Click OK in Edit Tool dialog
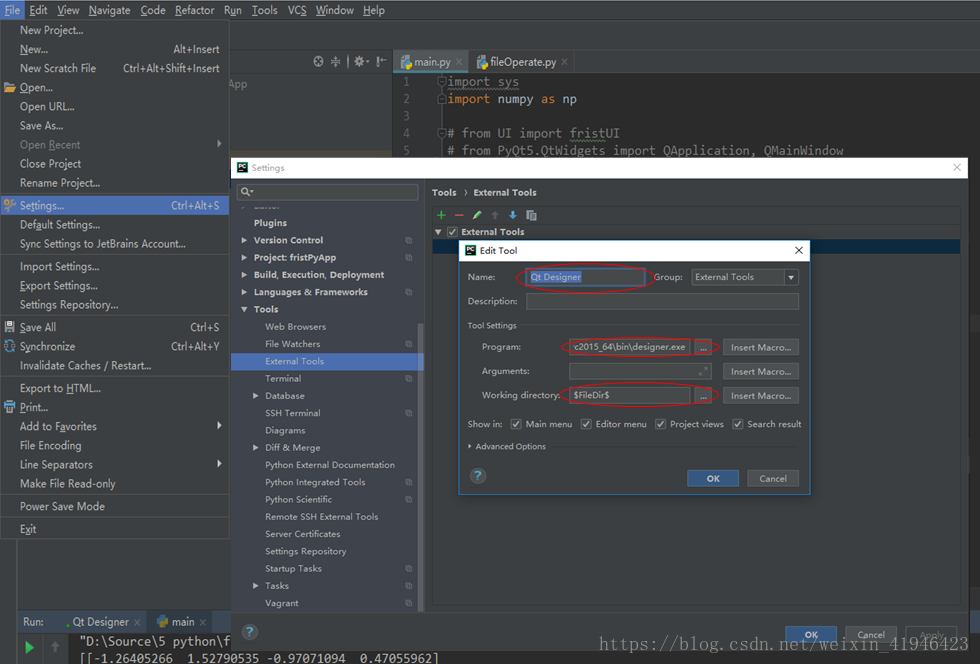 click(x=713, y=478)
